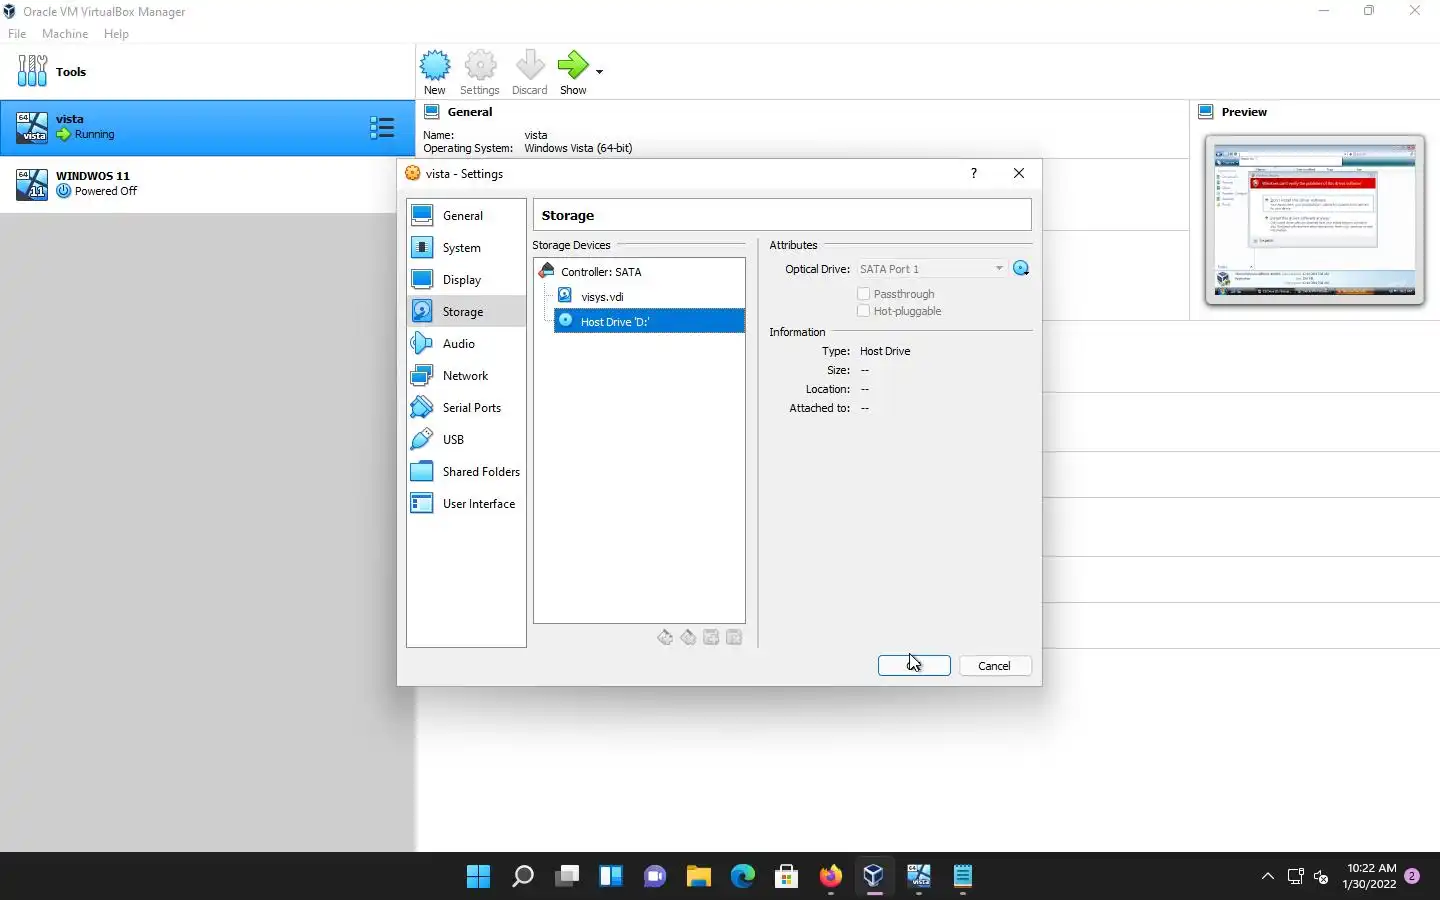1440x900 pixels.
Task: Click the dialog help question mark
Action: [973, 173]
